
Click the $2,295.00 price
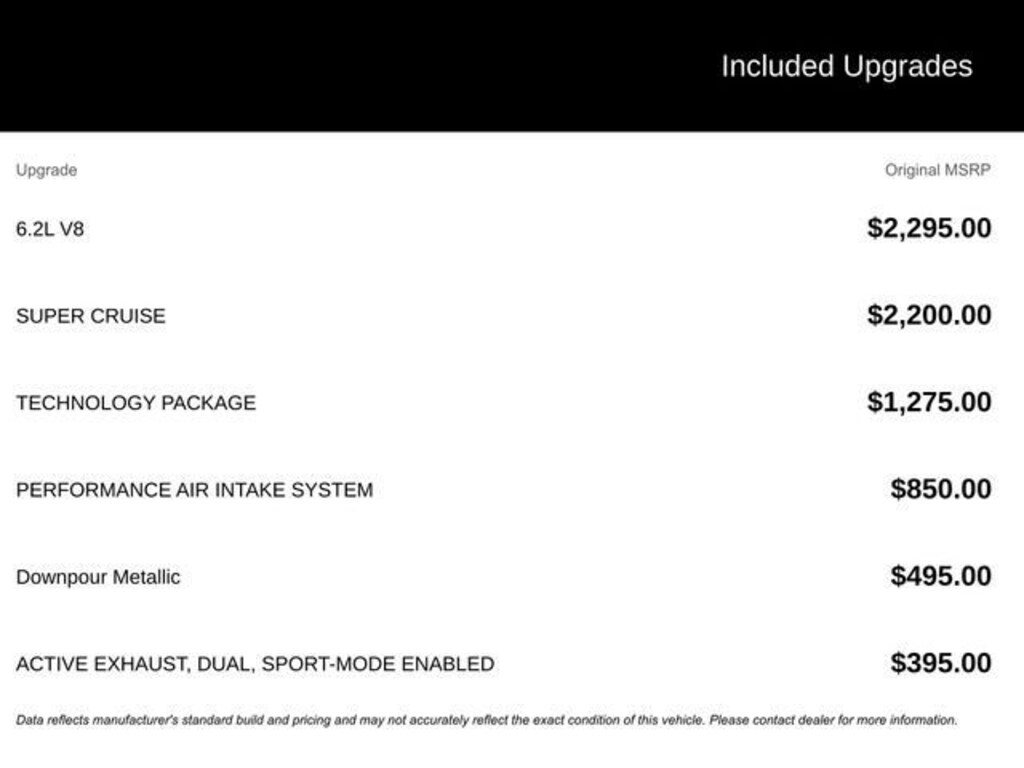929,228
